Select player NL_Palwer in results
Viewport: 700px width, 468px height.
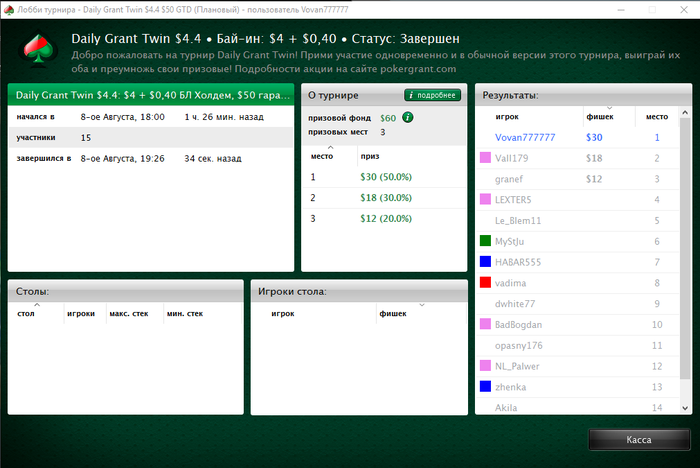(578, 366)
